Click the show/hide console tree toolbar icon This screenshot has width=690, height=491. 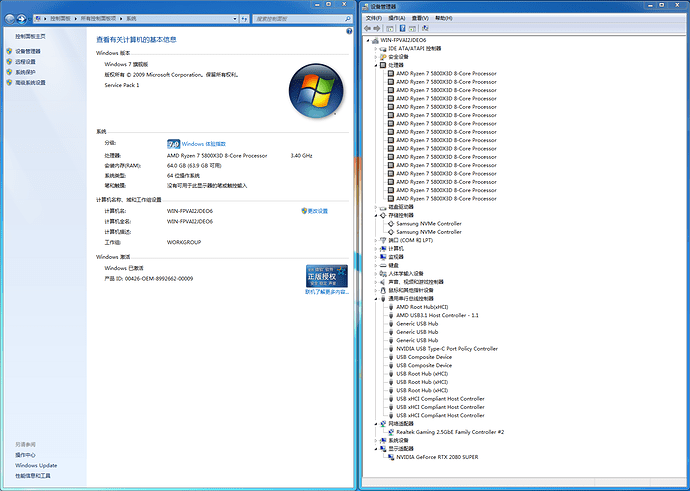pyautogui.click(x=390, y=28)
